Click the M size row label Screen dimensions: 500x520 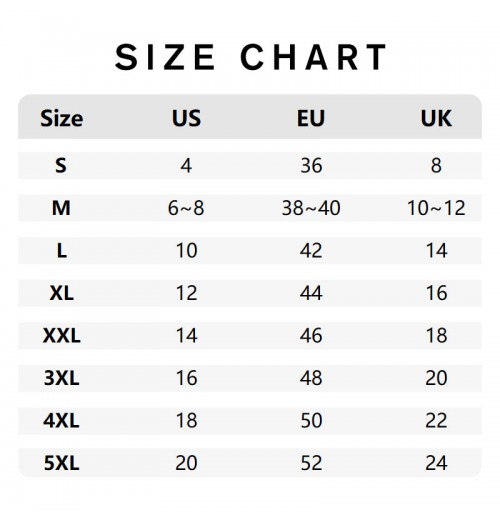tap(61, 208)
